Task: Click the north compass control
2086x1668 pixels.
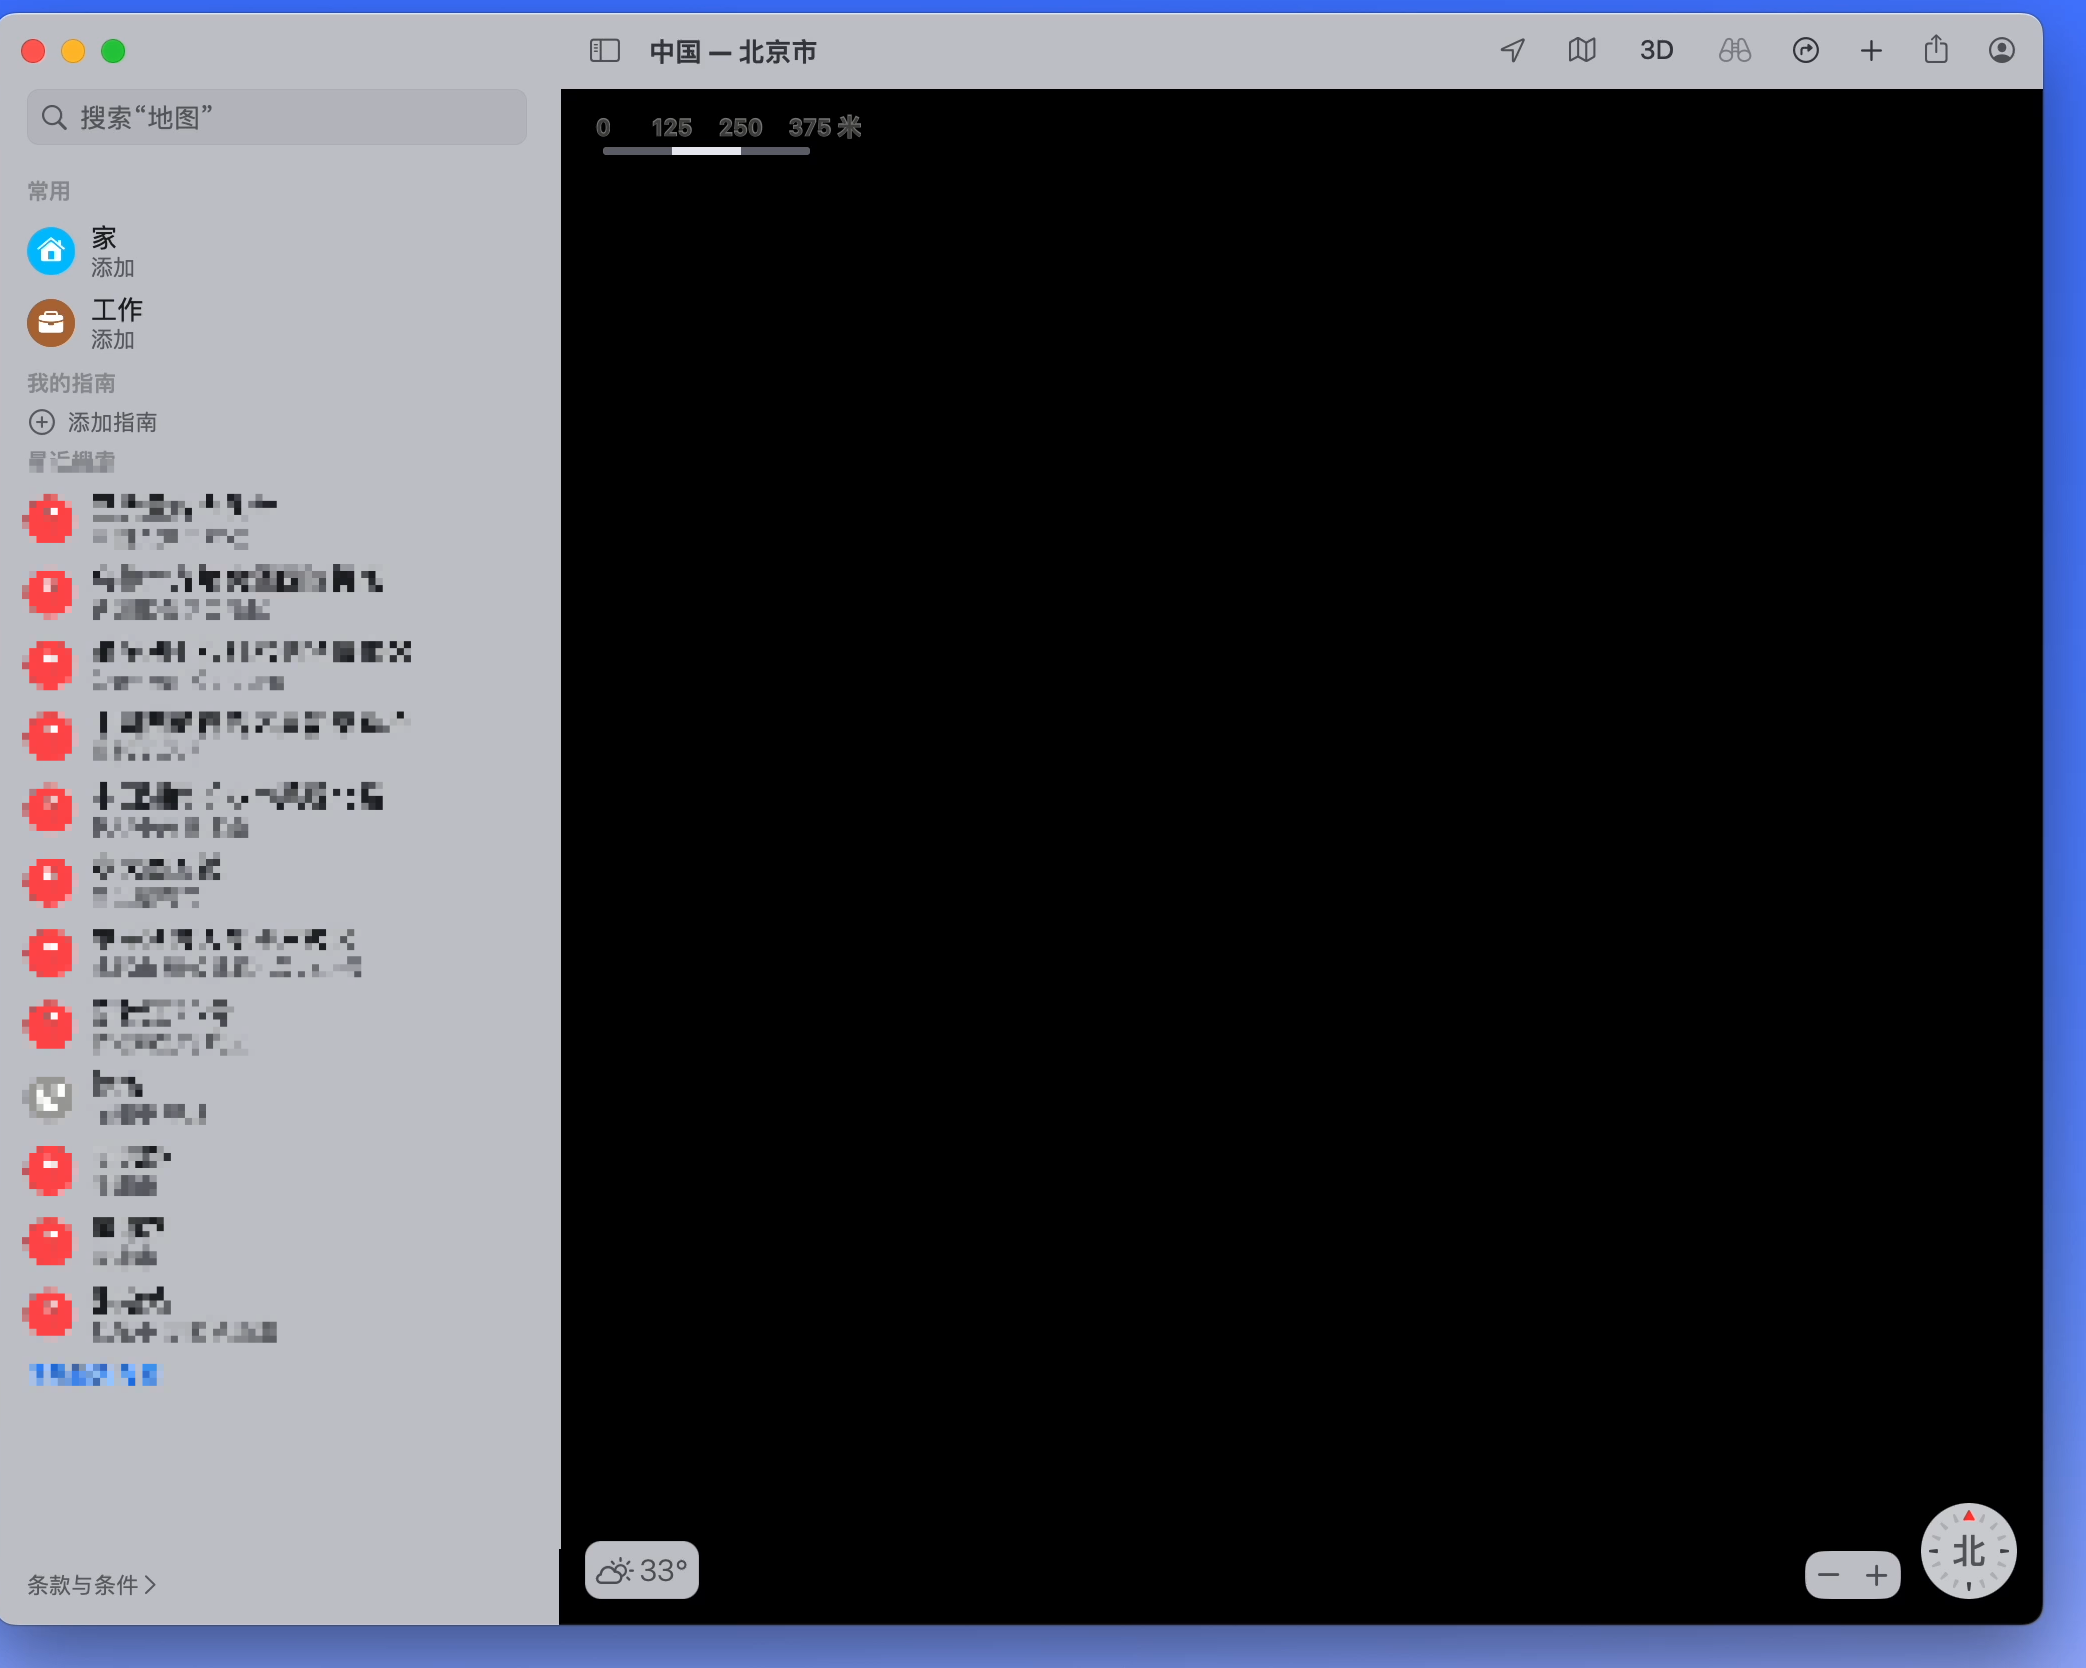Action: pos(1968,1551)
